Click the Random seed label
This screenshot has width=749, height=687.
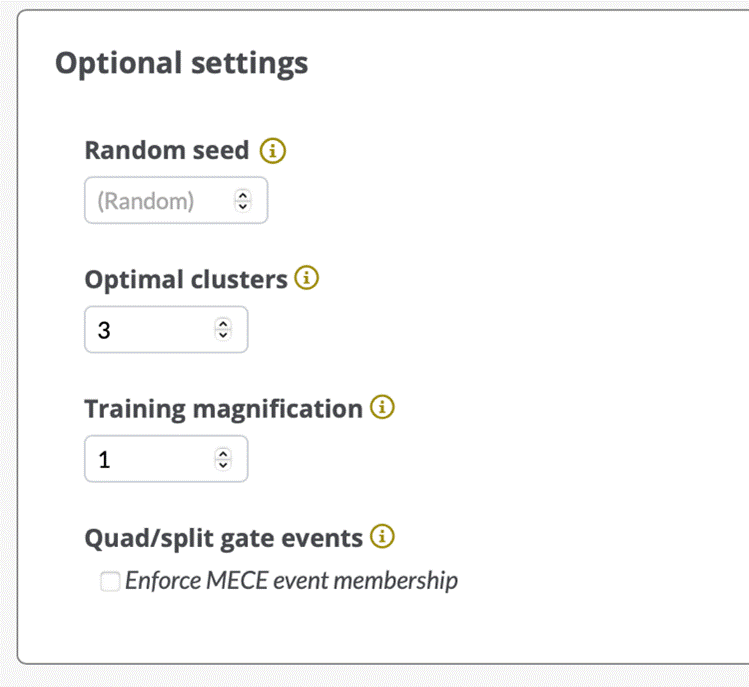(x=167, y=151)
